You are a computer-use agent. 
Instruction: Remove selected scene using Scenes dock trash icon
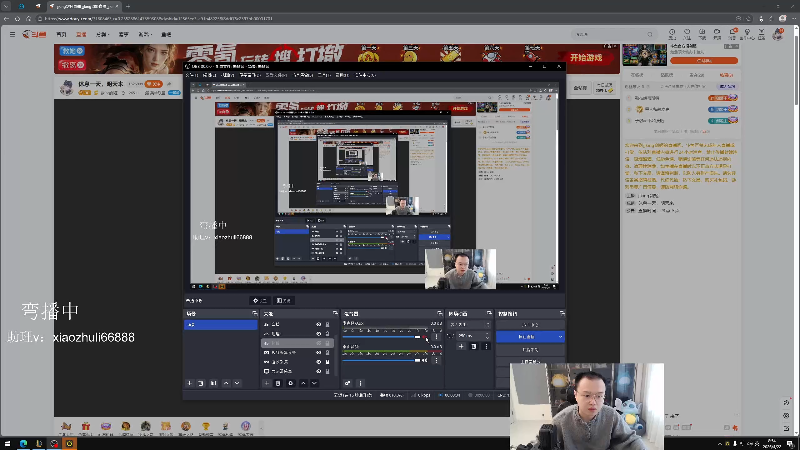pyautogui.click(x=201, y=383)
